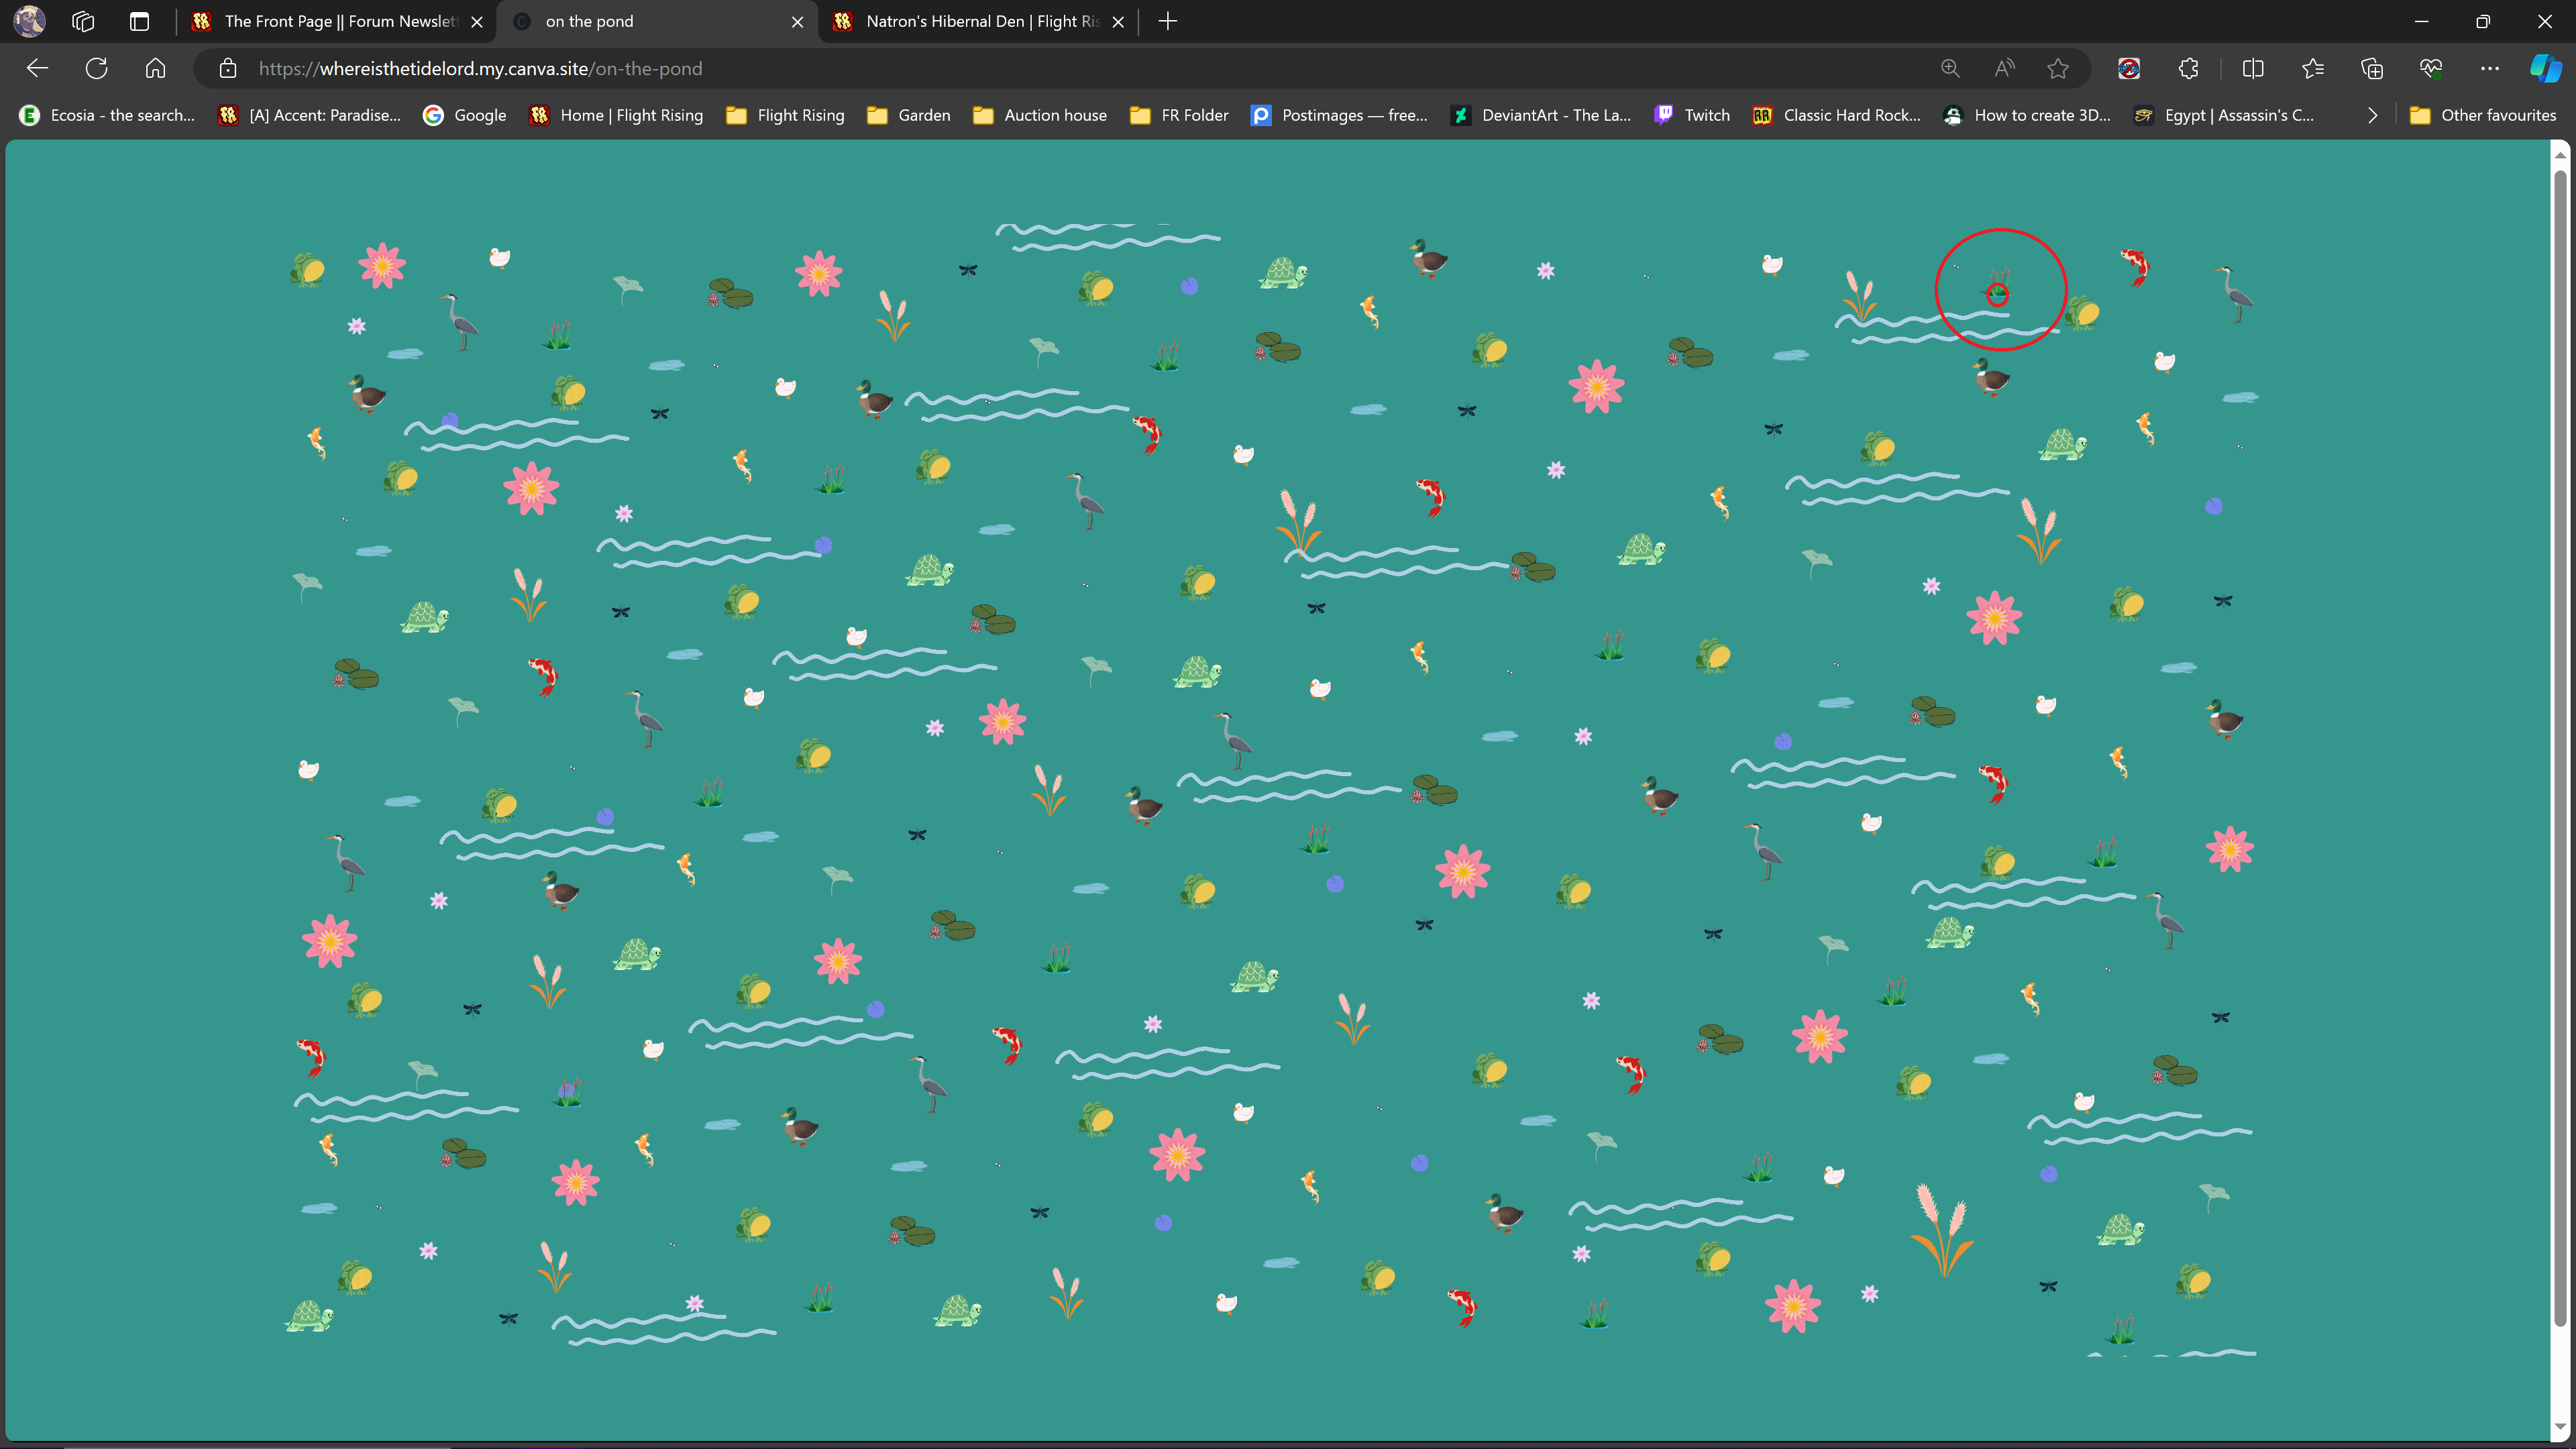Expand the Flight Rising bookmarks folder

(786, 115)
